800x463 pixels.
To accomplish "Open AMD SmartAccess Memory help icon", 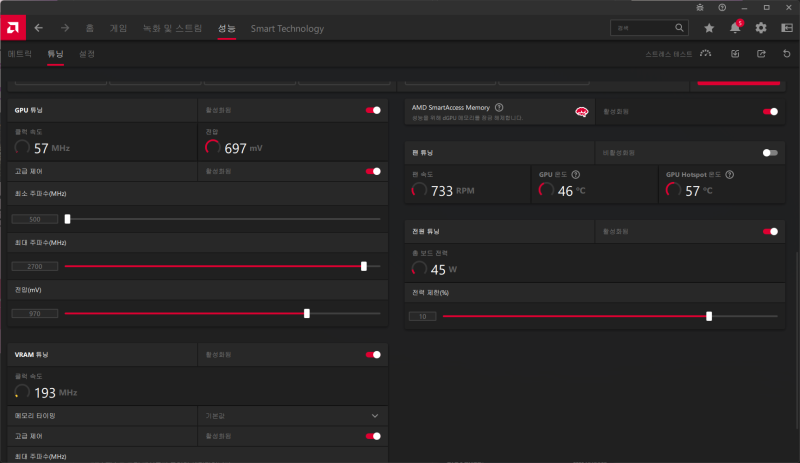I will click(x=499, y=107).
